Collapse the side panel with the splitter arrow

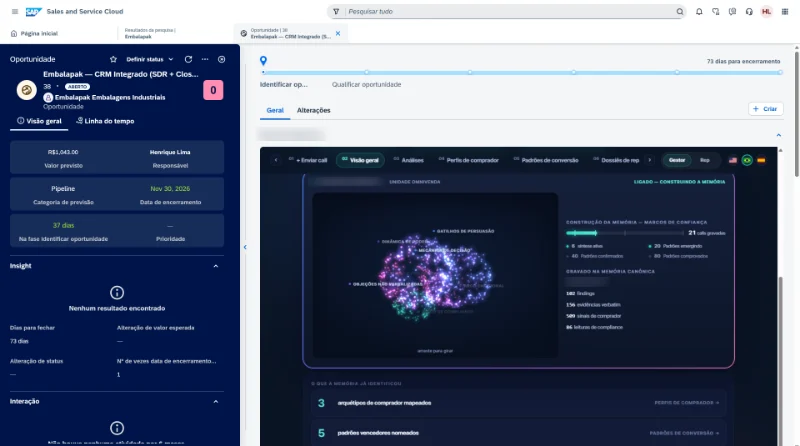[245, 247]
